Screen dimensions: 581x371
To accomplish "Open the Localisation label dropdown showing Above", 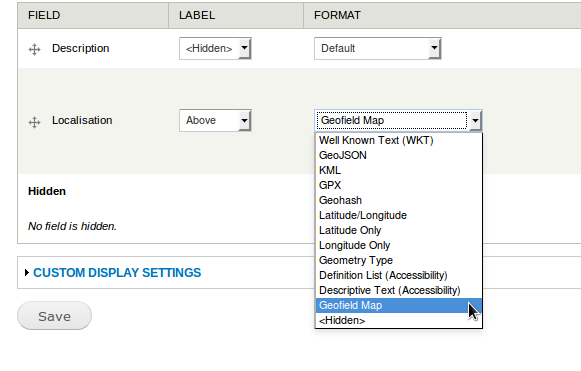I will [215, 120].
